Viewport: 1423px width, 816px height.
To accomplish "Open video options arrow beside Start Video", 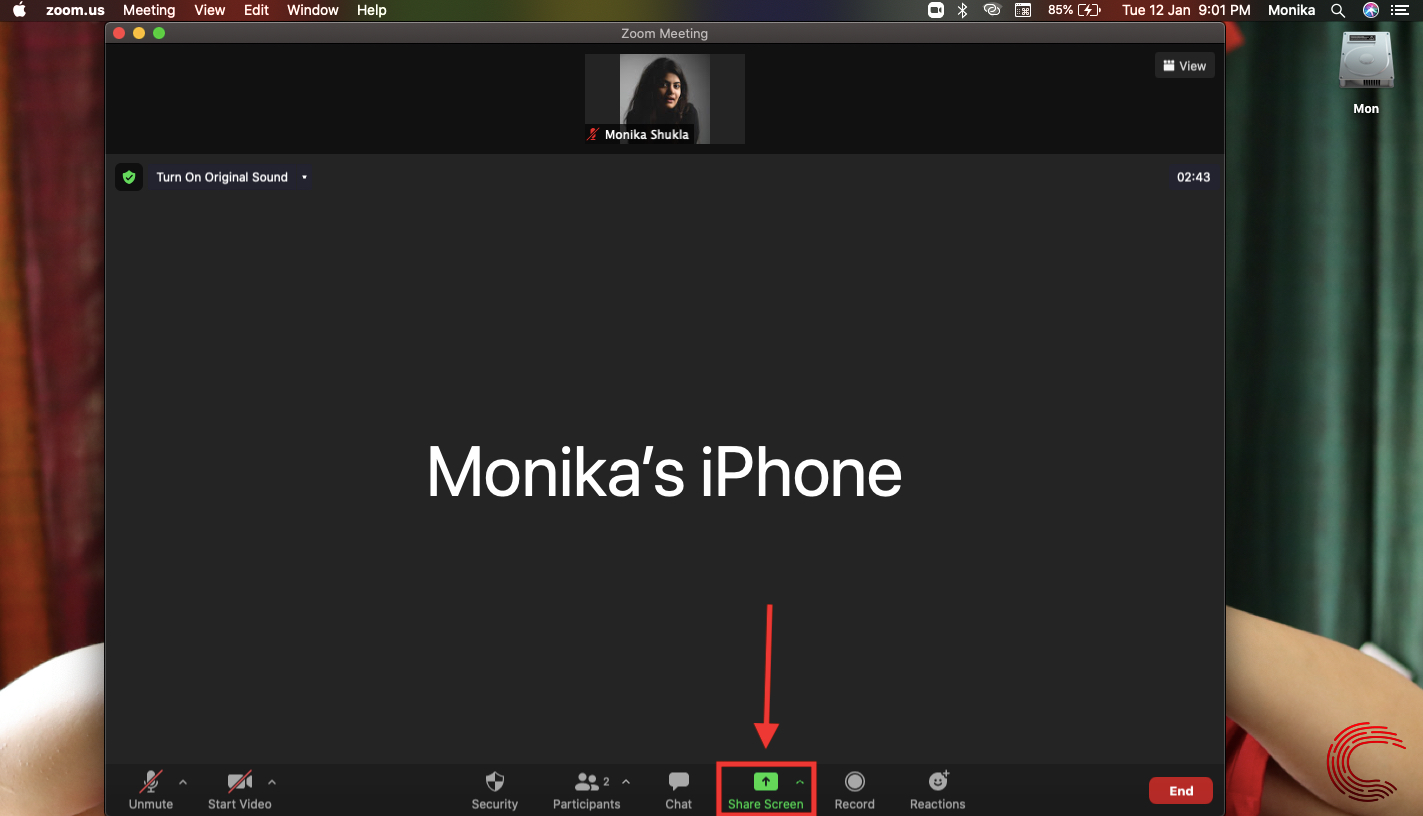I will tap(272, 782).
